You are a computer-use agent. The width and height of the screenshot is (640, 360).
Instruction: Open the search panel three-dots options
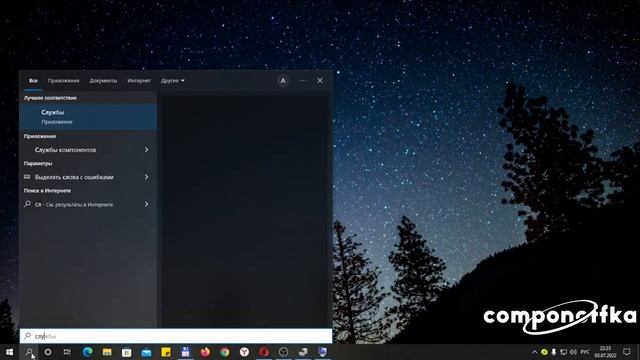click(303, 81)
